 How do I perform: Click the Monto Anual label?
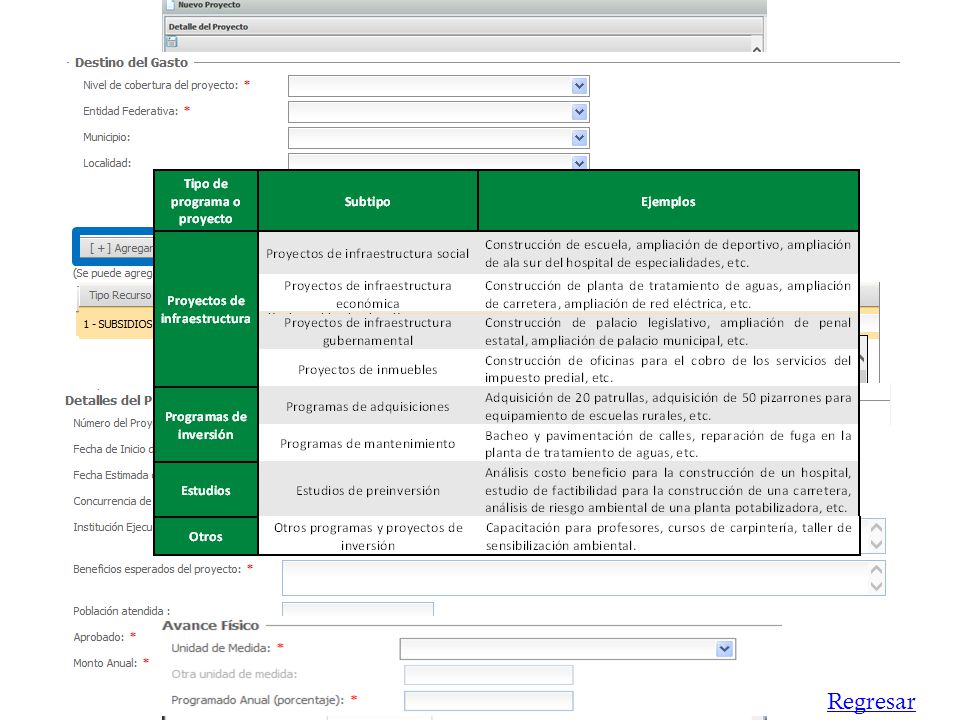[x=105, y=663]
